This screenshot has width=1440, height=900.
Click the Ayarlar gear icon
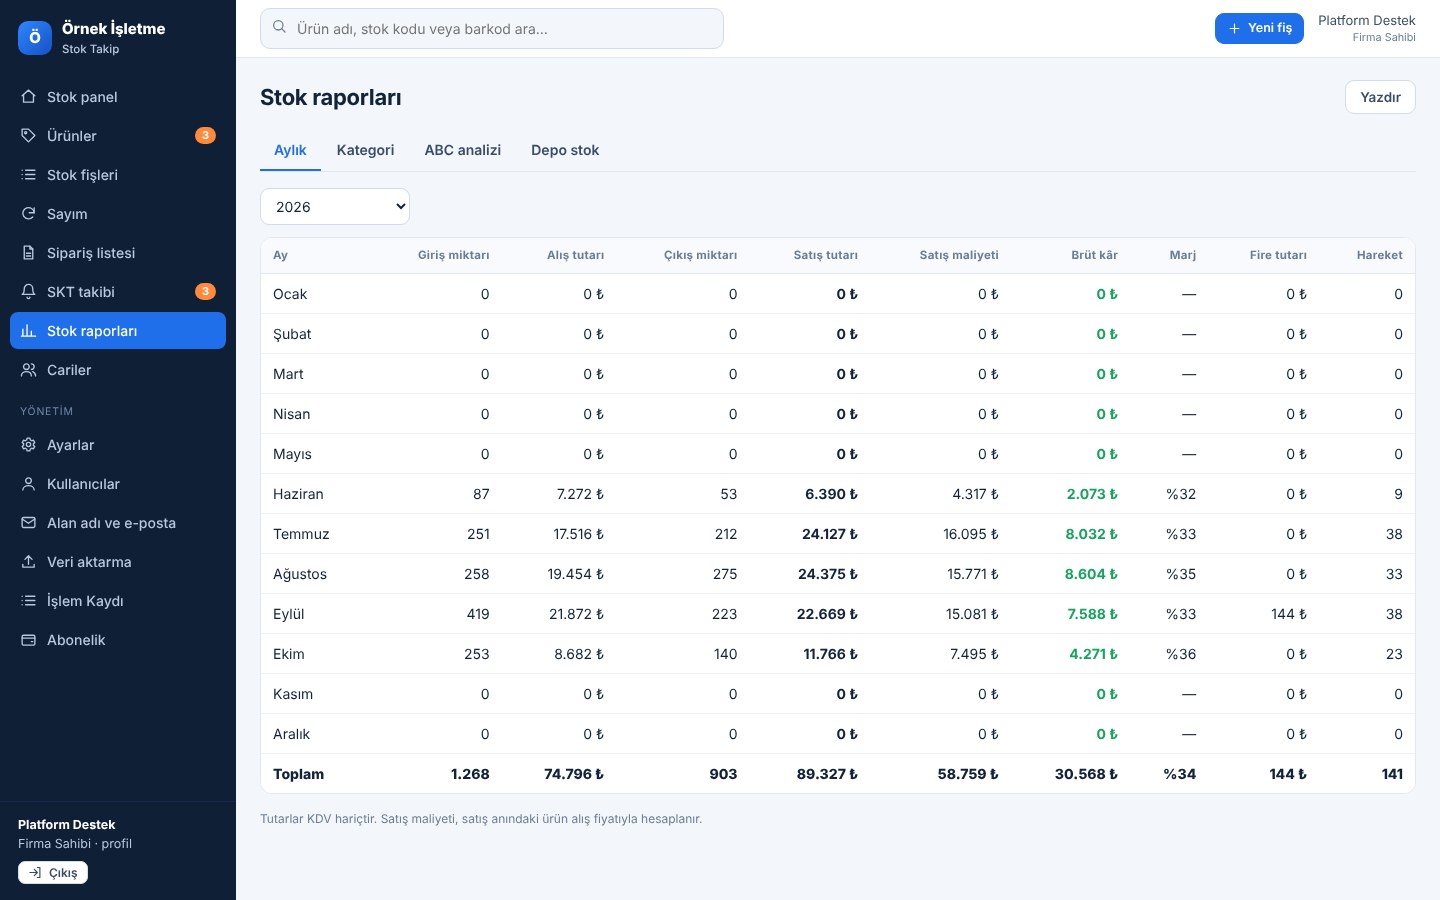pos(28,445)
